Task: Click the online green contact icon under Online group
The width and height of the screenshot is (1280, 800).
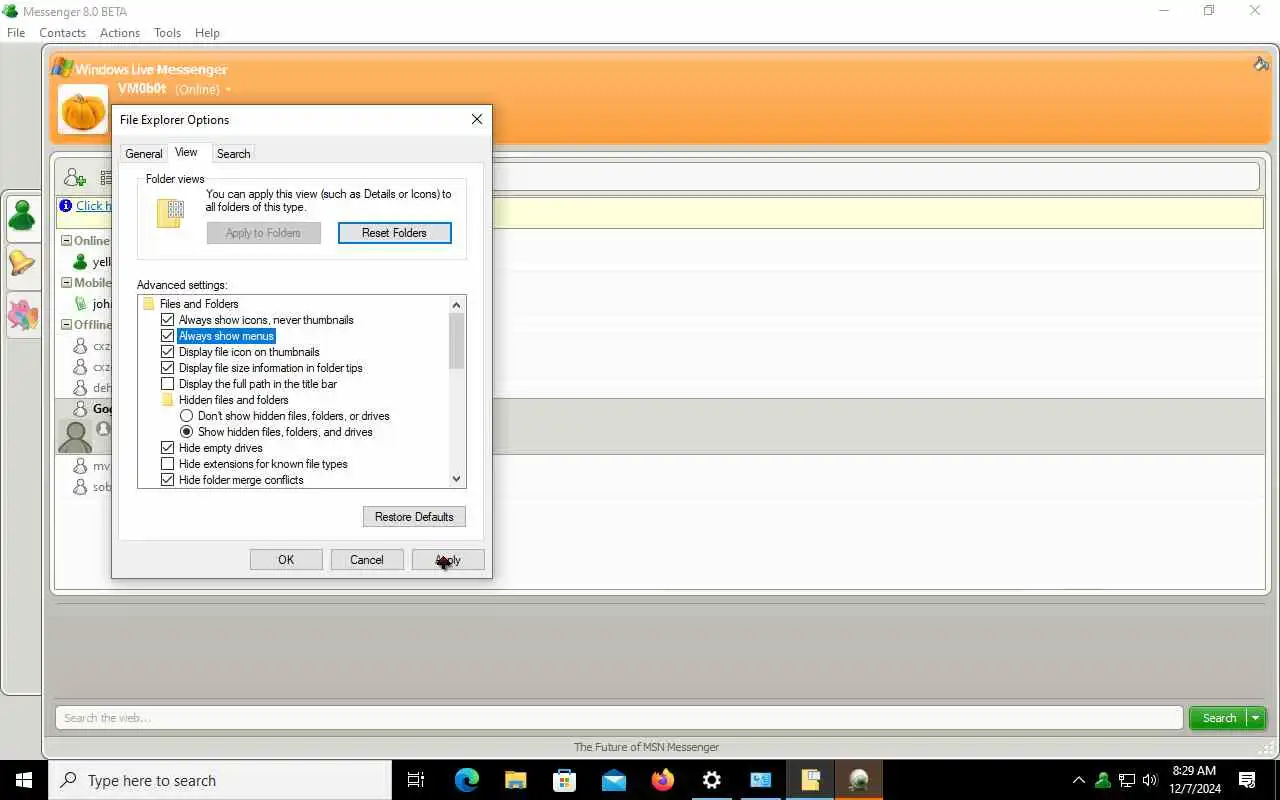Action: tap(80, 262)
